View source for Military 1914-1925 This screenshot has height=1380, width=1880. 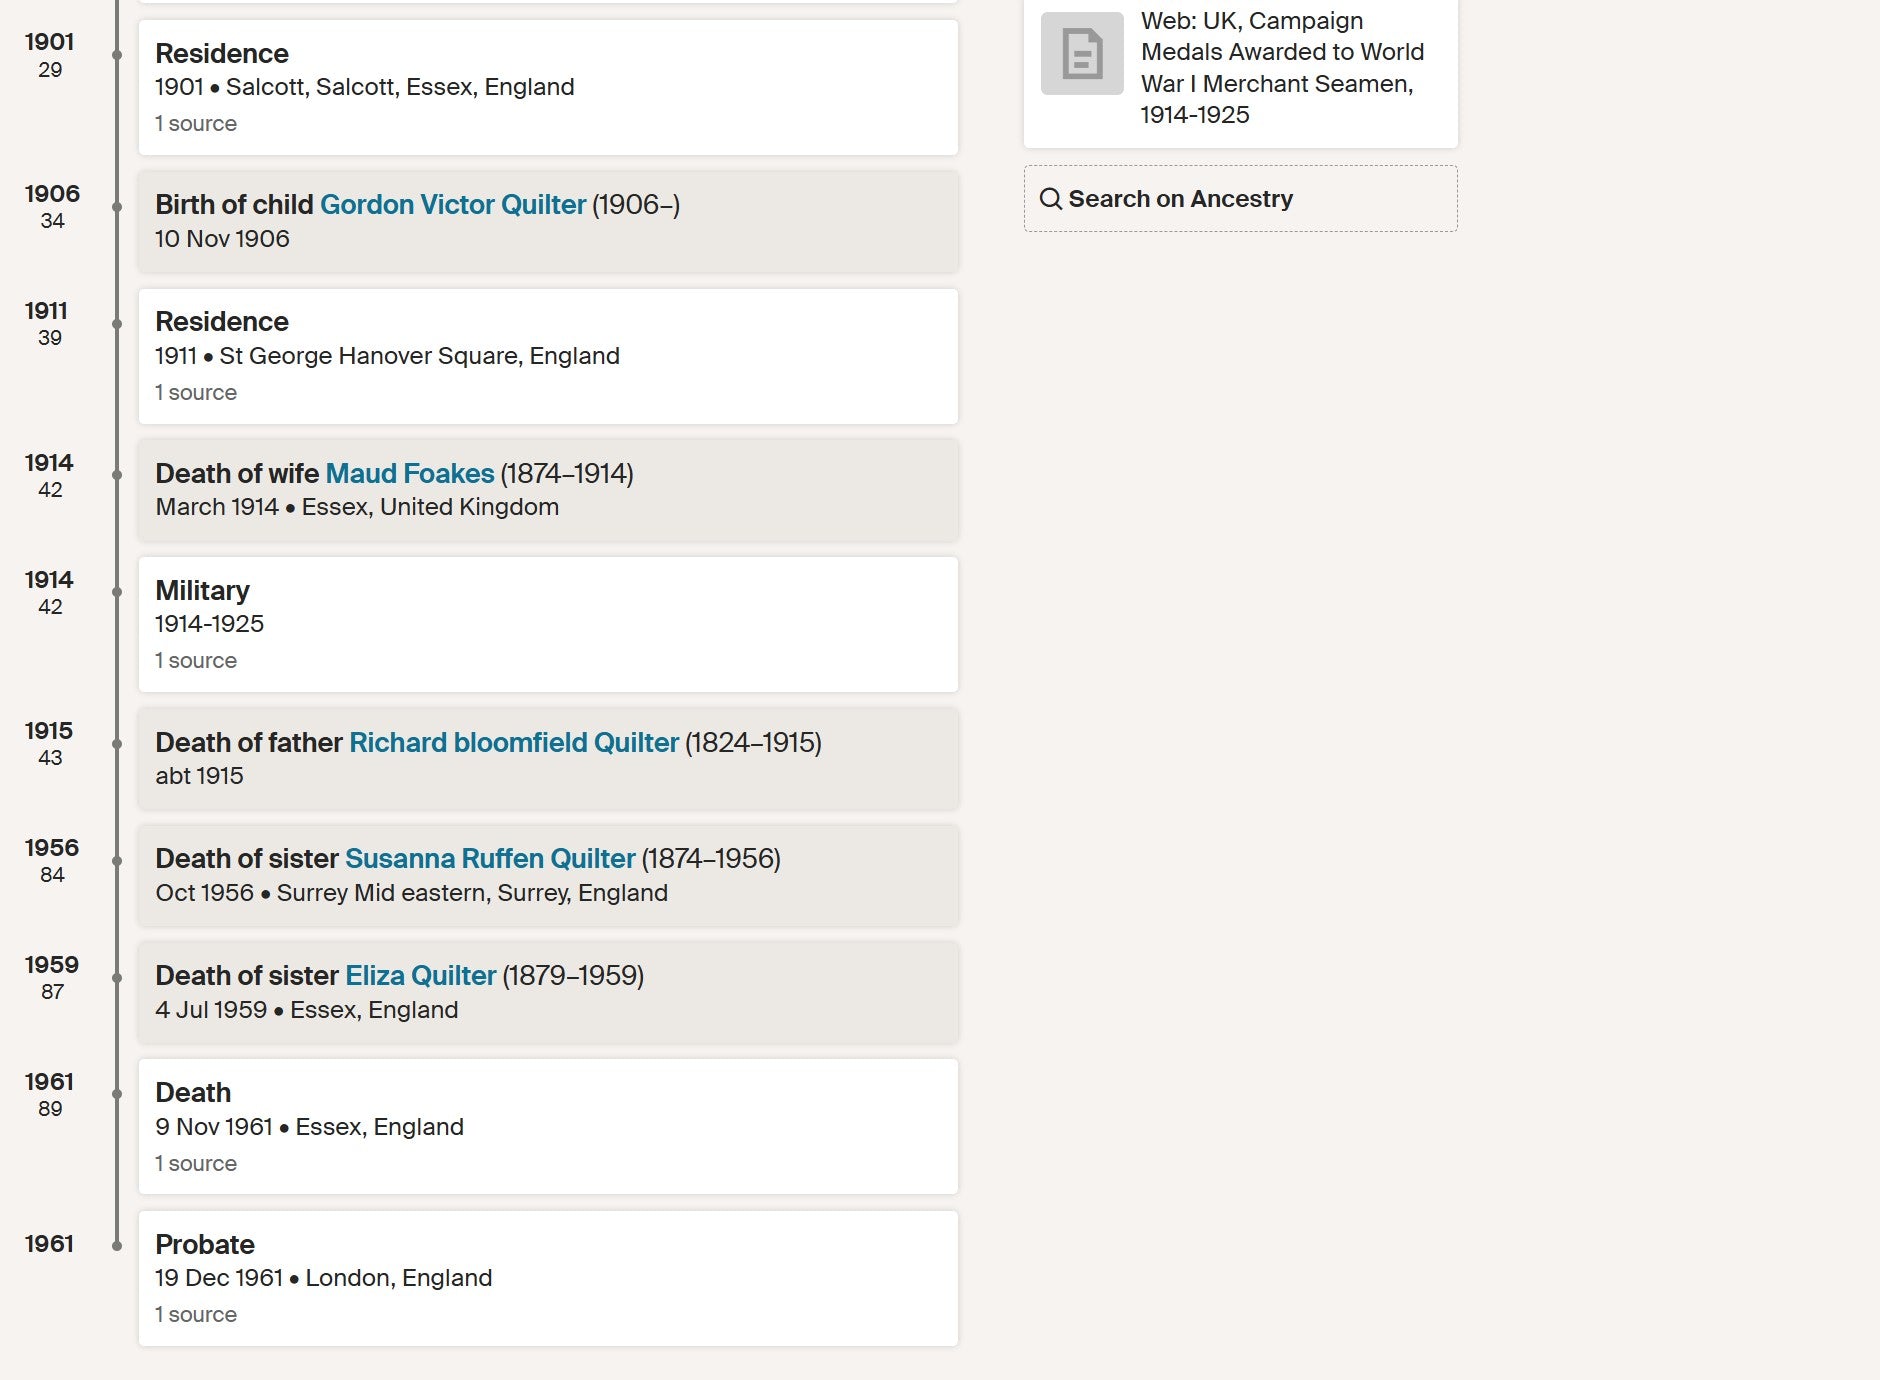tap(196, 661)
